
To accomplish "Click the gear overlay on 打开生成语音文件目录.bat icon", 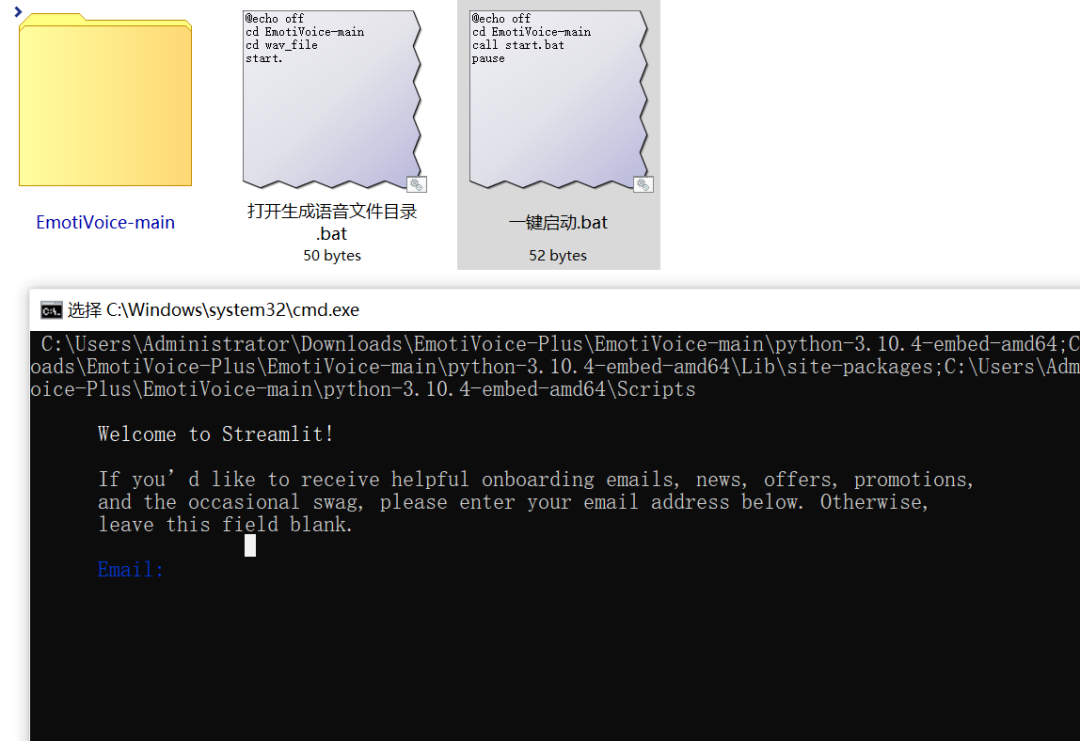I will 417,185.
